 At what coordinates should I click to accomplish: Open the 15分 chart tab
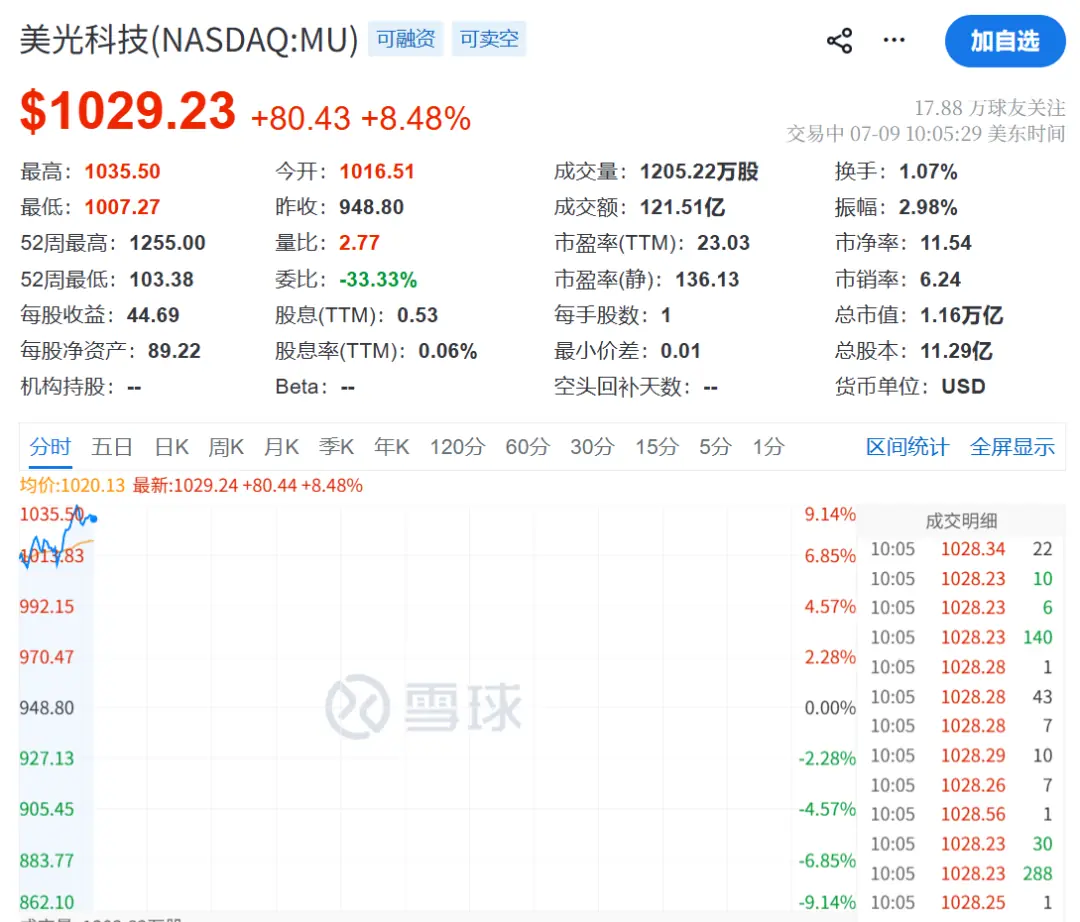(x=657, y=447)
